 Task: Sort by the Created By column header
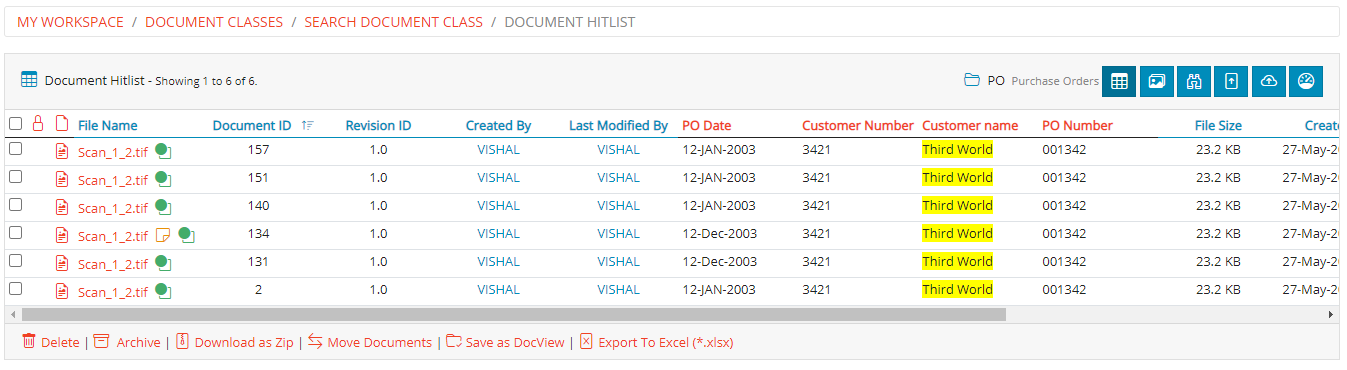498,126
